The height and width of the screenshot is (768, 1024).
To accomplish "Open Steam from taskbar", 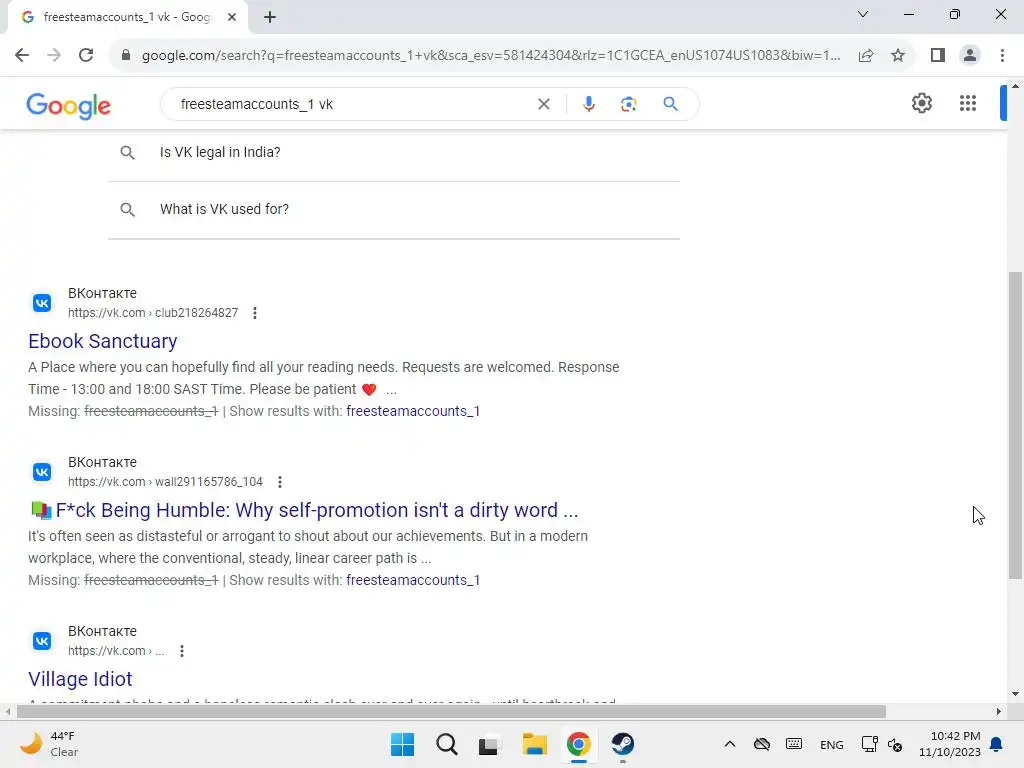I will pyautogui.click(x=622, y=744).
